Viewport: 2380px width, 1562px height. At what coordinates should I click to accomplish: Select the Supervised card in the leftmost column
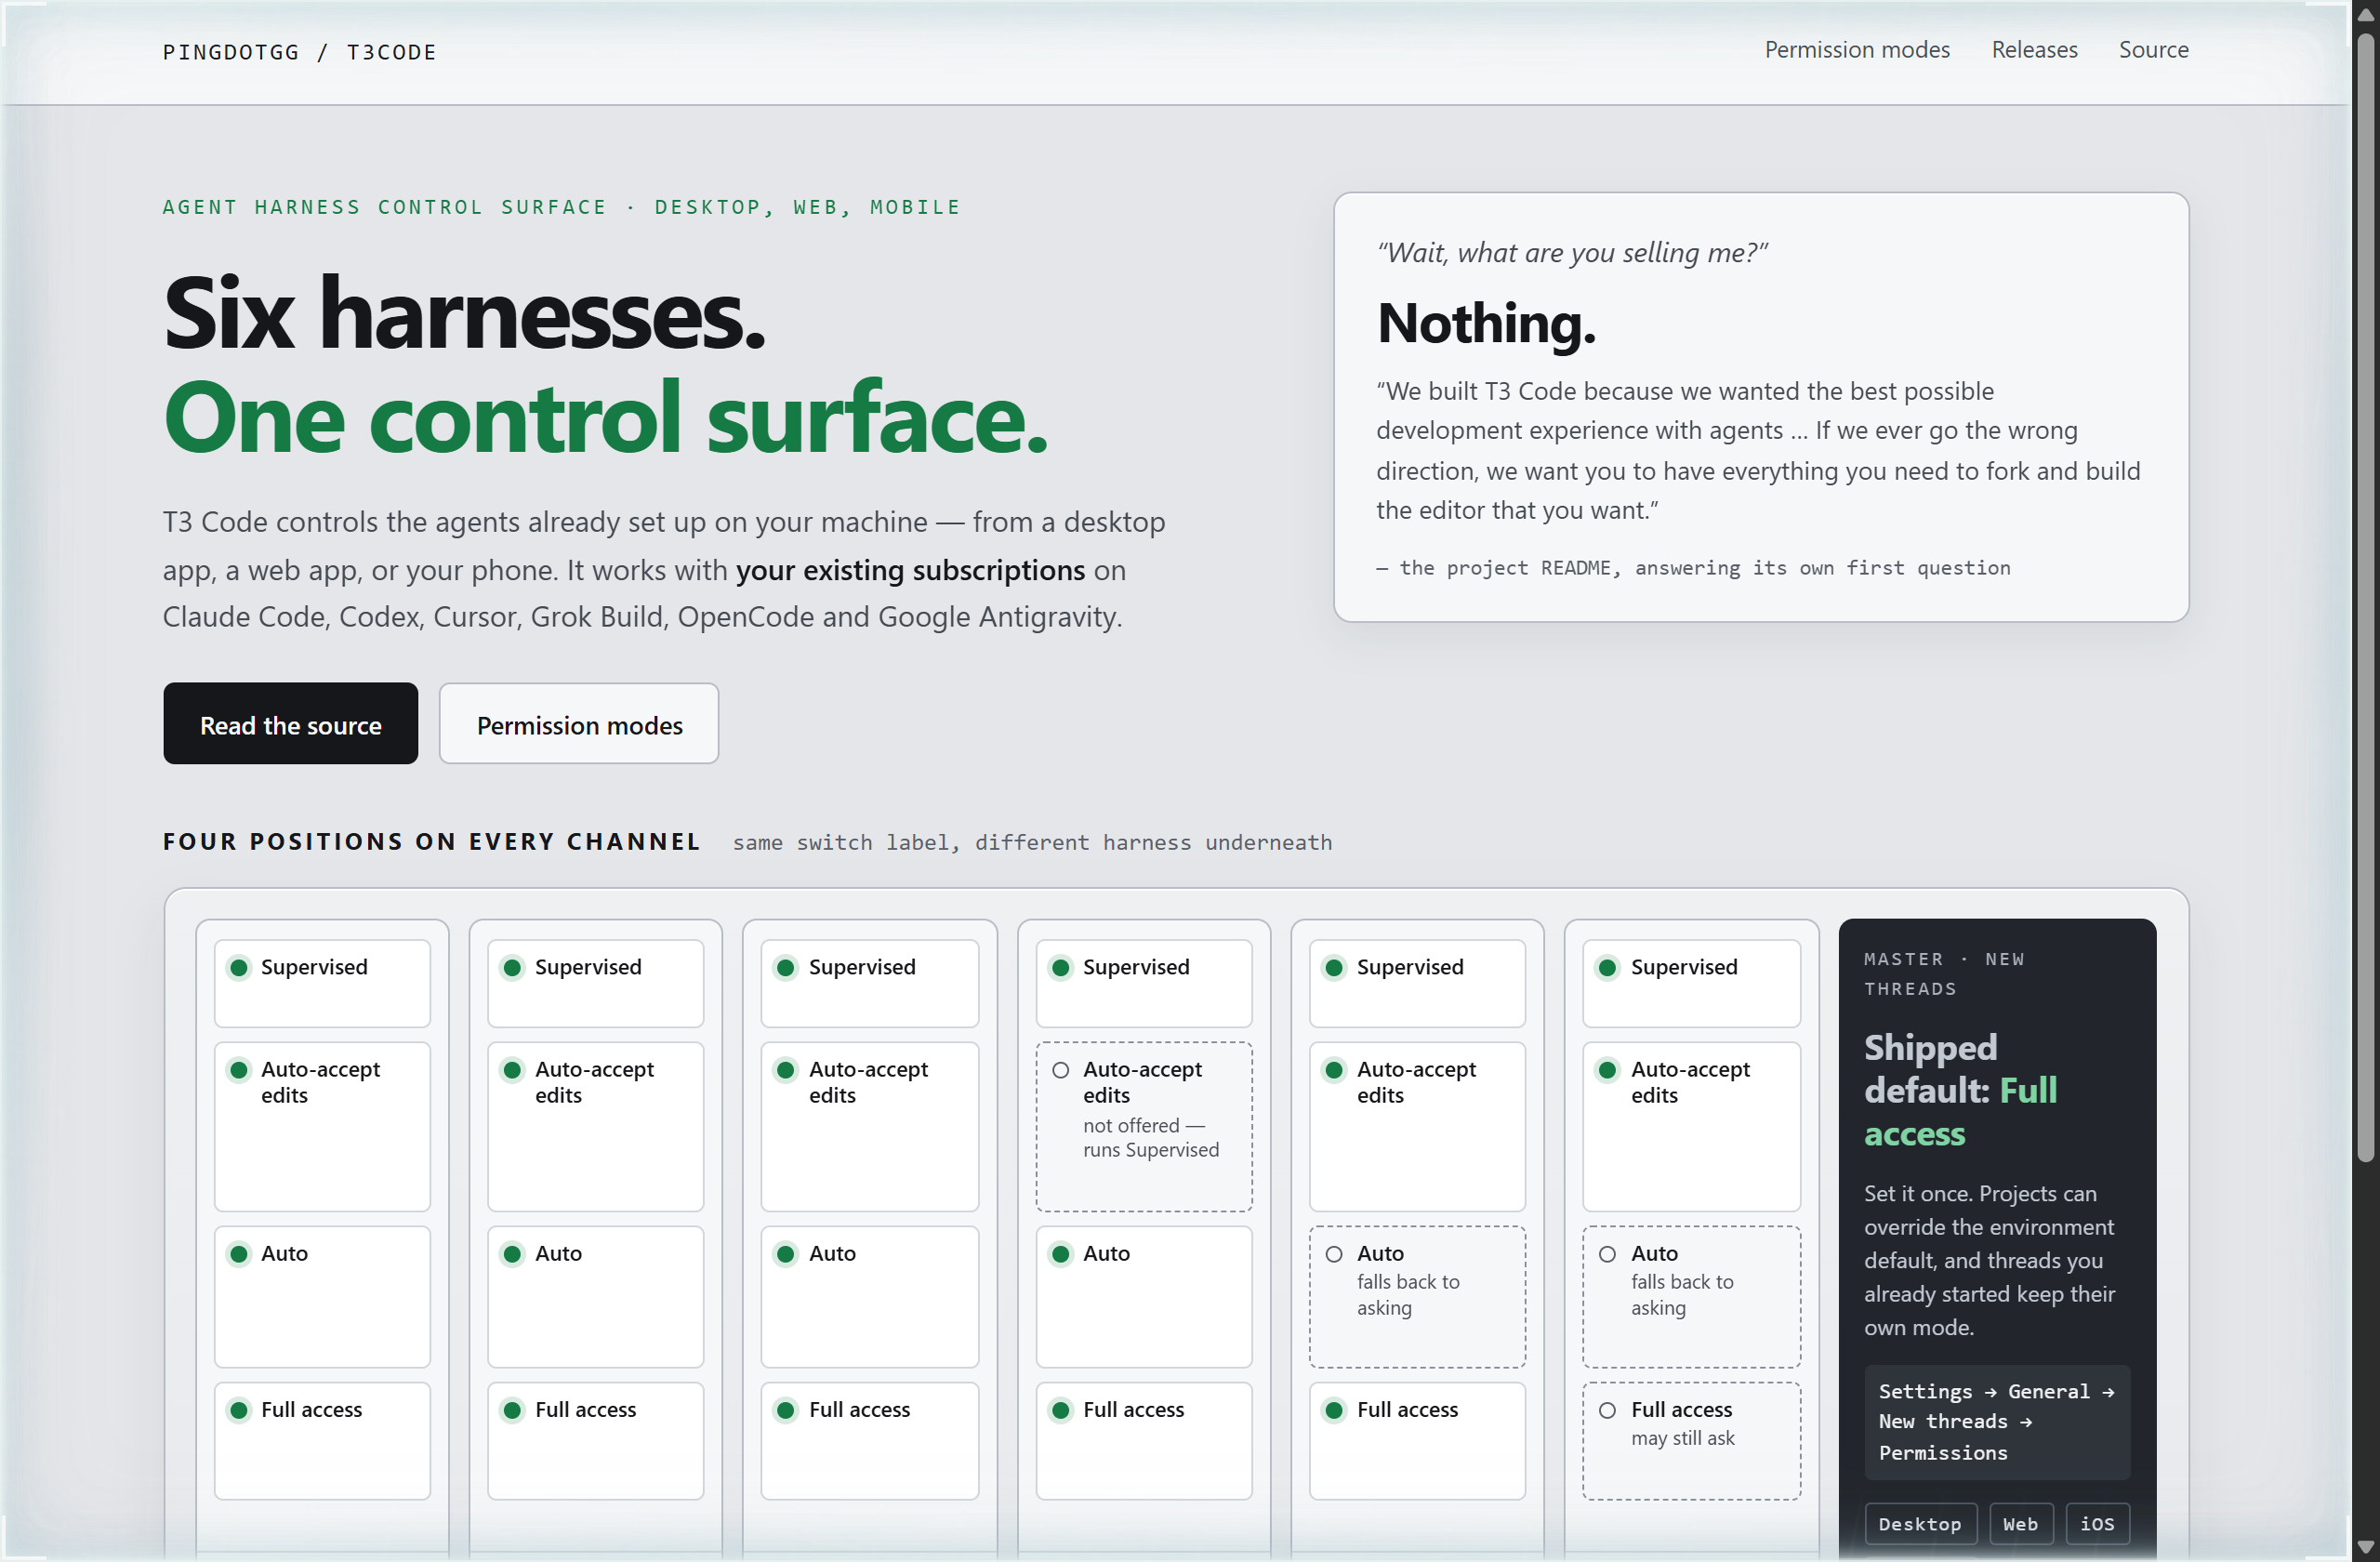point(322,983)
